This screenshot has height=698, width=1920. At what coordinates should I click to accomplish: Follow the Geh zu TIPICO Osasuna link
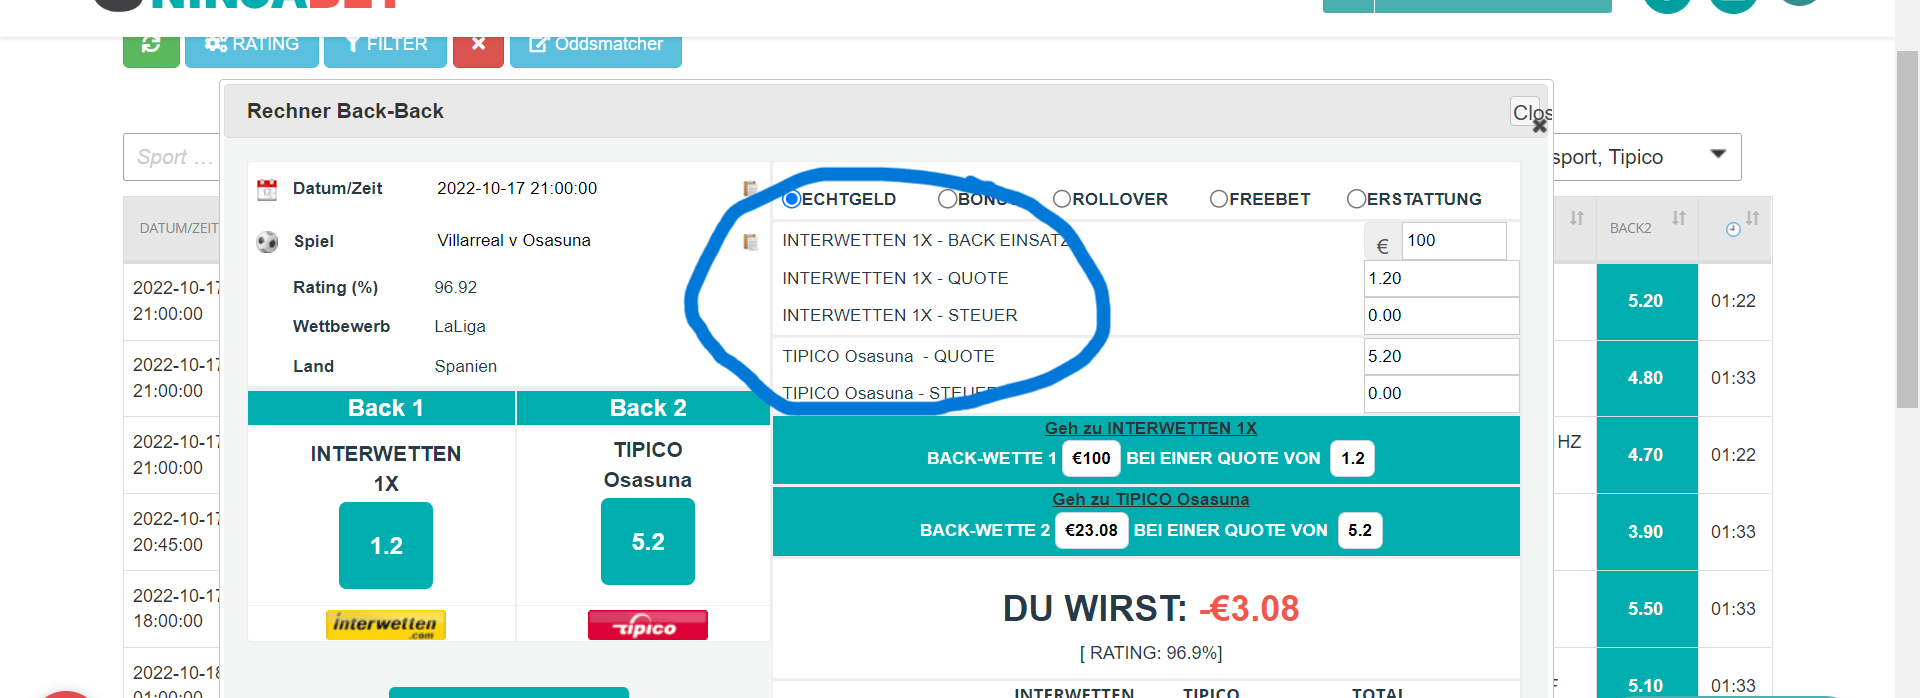click(1151, 499)
